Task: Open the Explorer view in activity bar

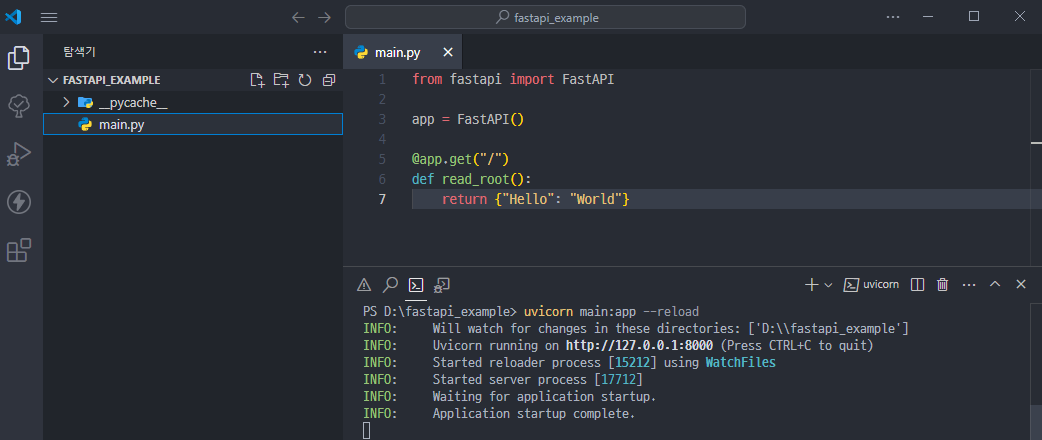Action: point(19,58)
